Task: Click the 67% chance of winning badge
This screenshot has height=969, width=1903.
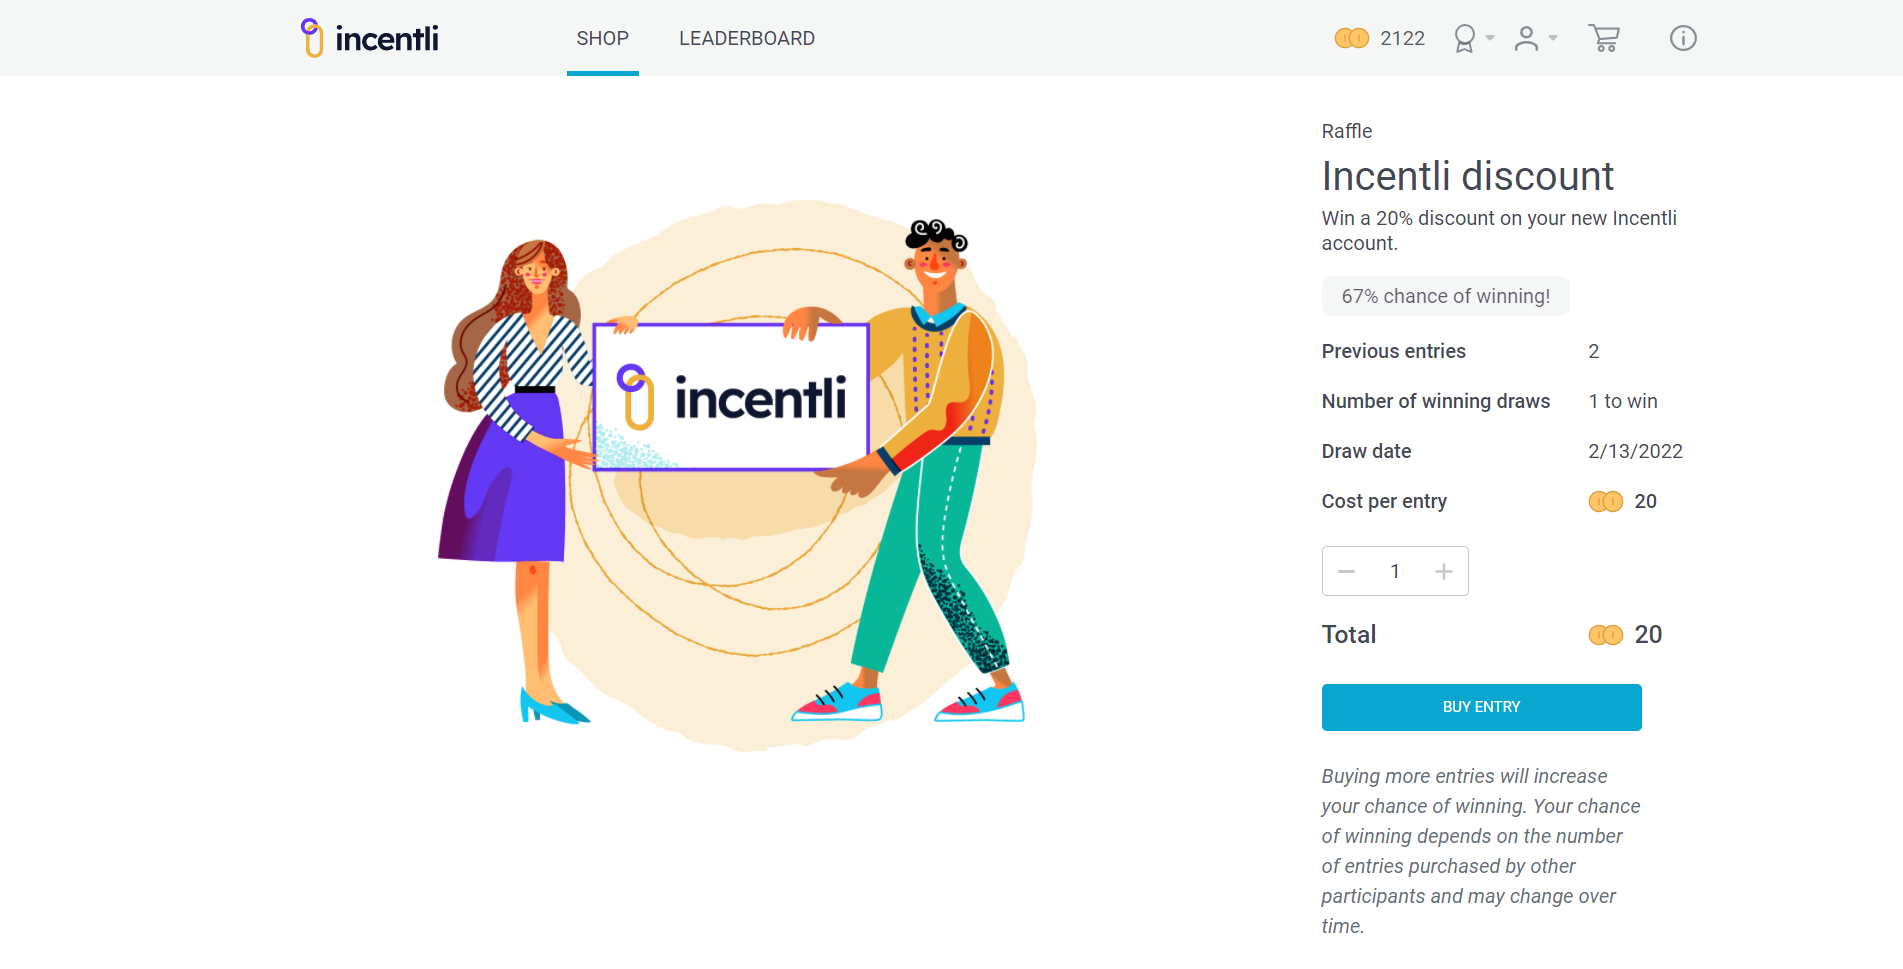Action: coord(1445,296)
